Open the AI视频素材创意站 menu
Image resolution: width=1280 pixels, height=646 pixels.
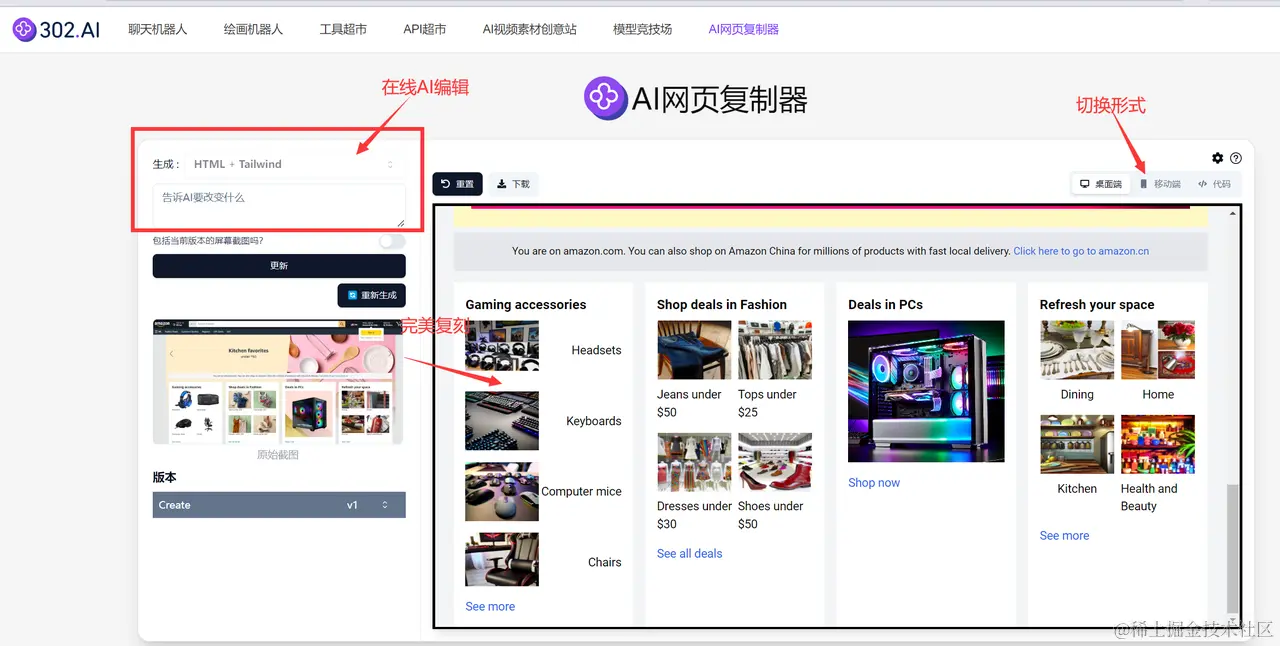click(x=529, y=29)
